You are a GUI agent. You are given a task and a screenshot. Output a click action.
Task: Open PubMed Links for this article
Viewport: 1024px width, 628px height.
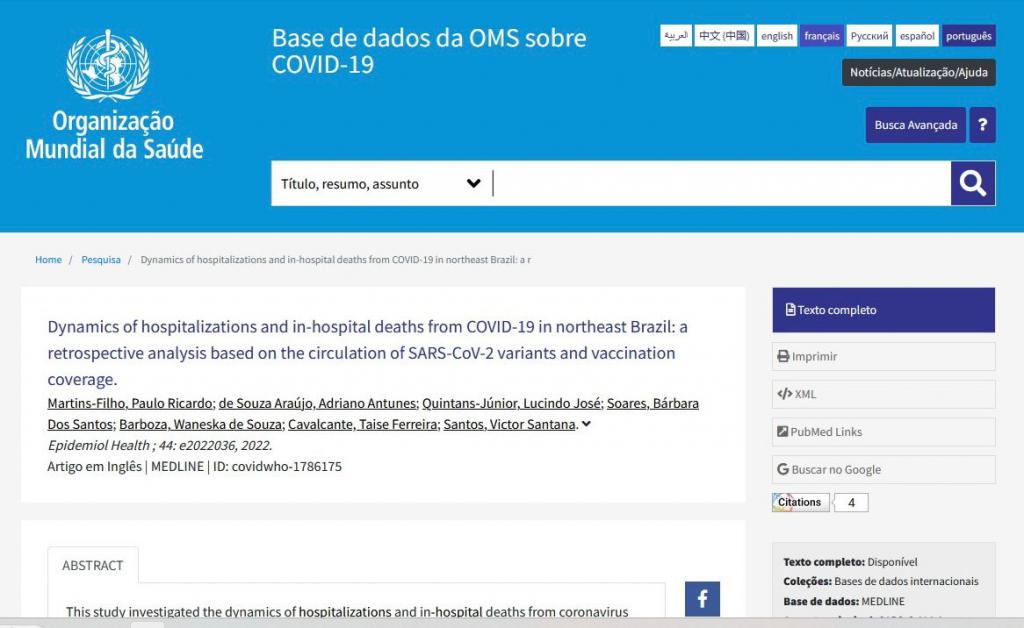(883, 432)
